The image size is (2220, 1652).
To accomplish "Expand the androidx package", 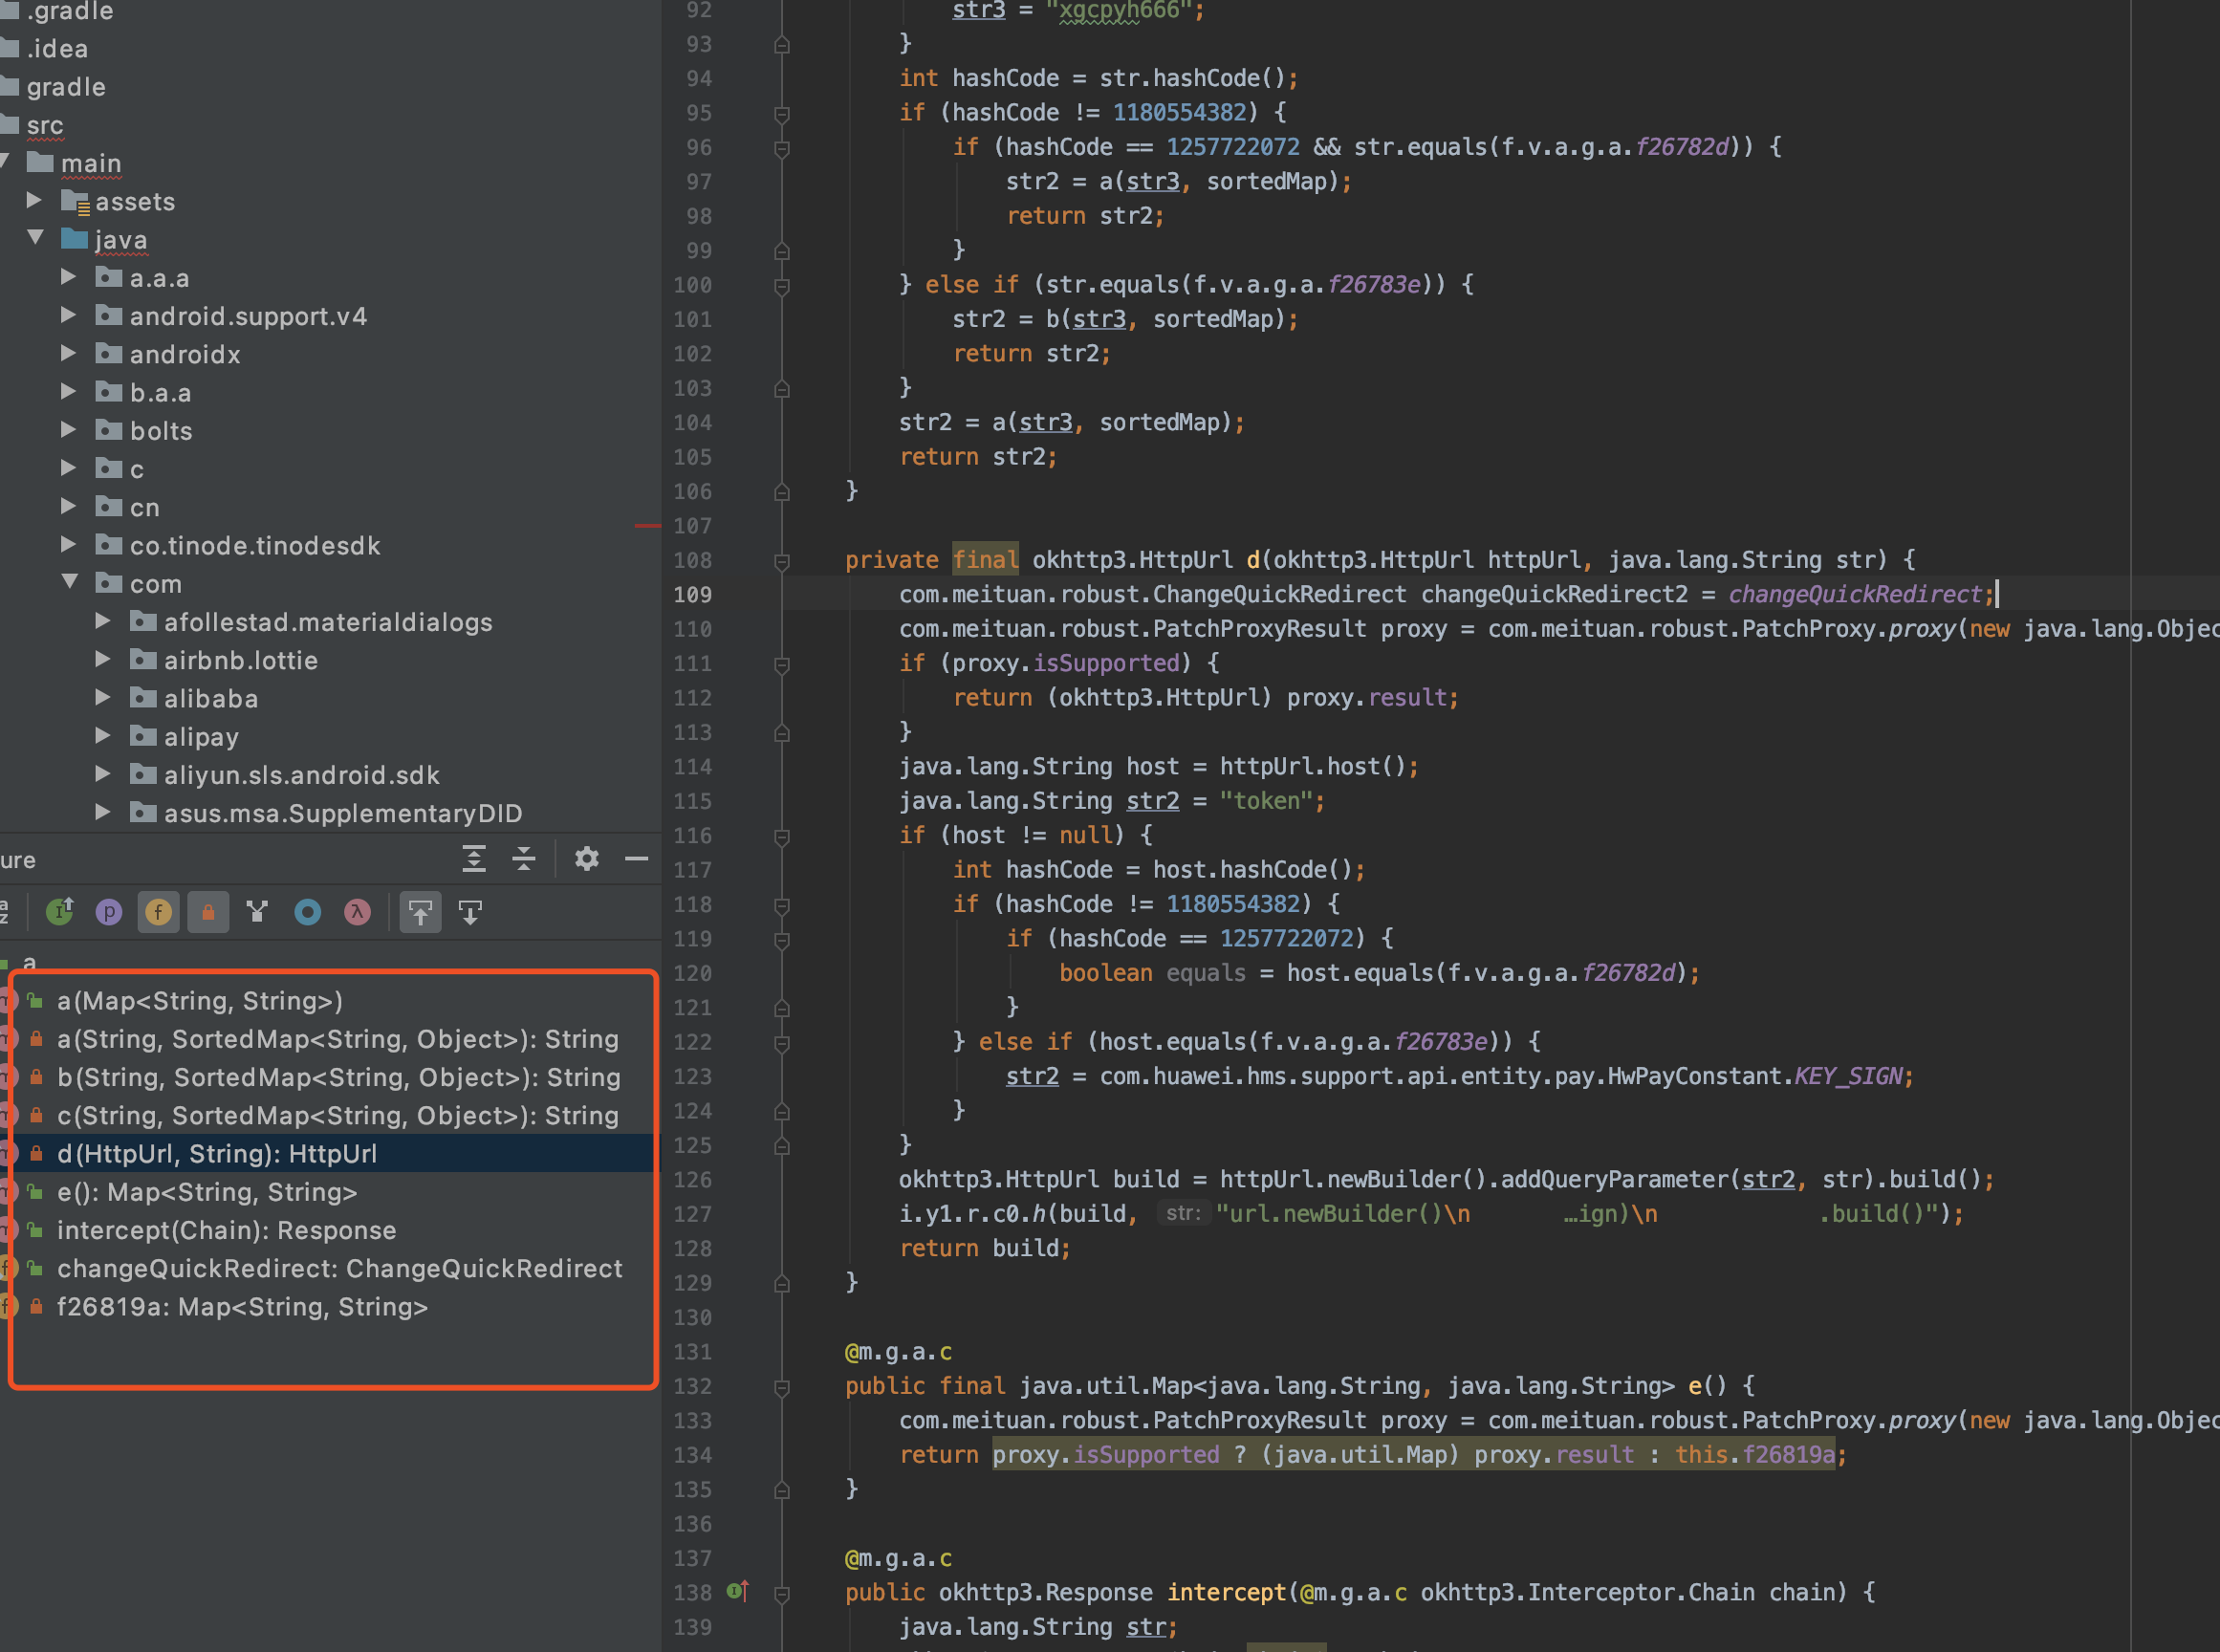I will pos(69,352).
